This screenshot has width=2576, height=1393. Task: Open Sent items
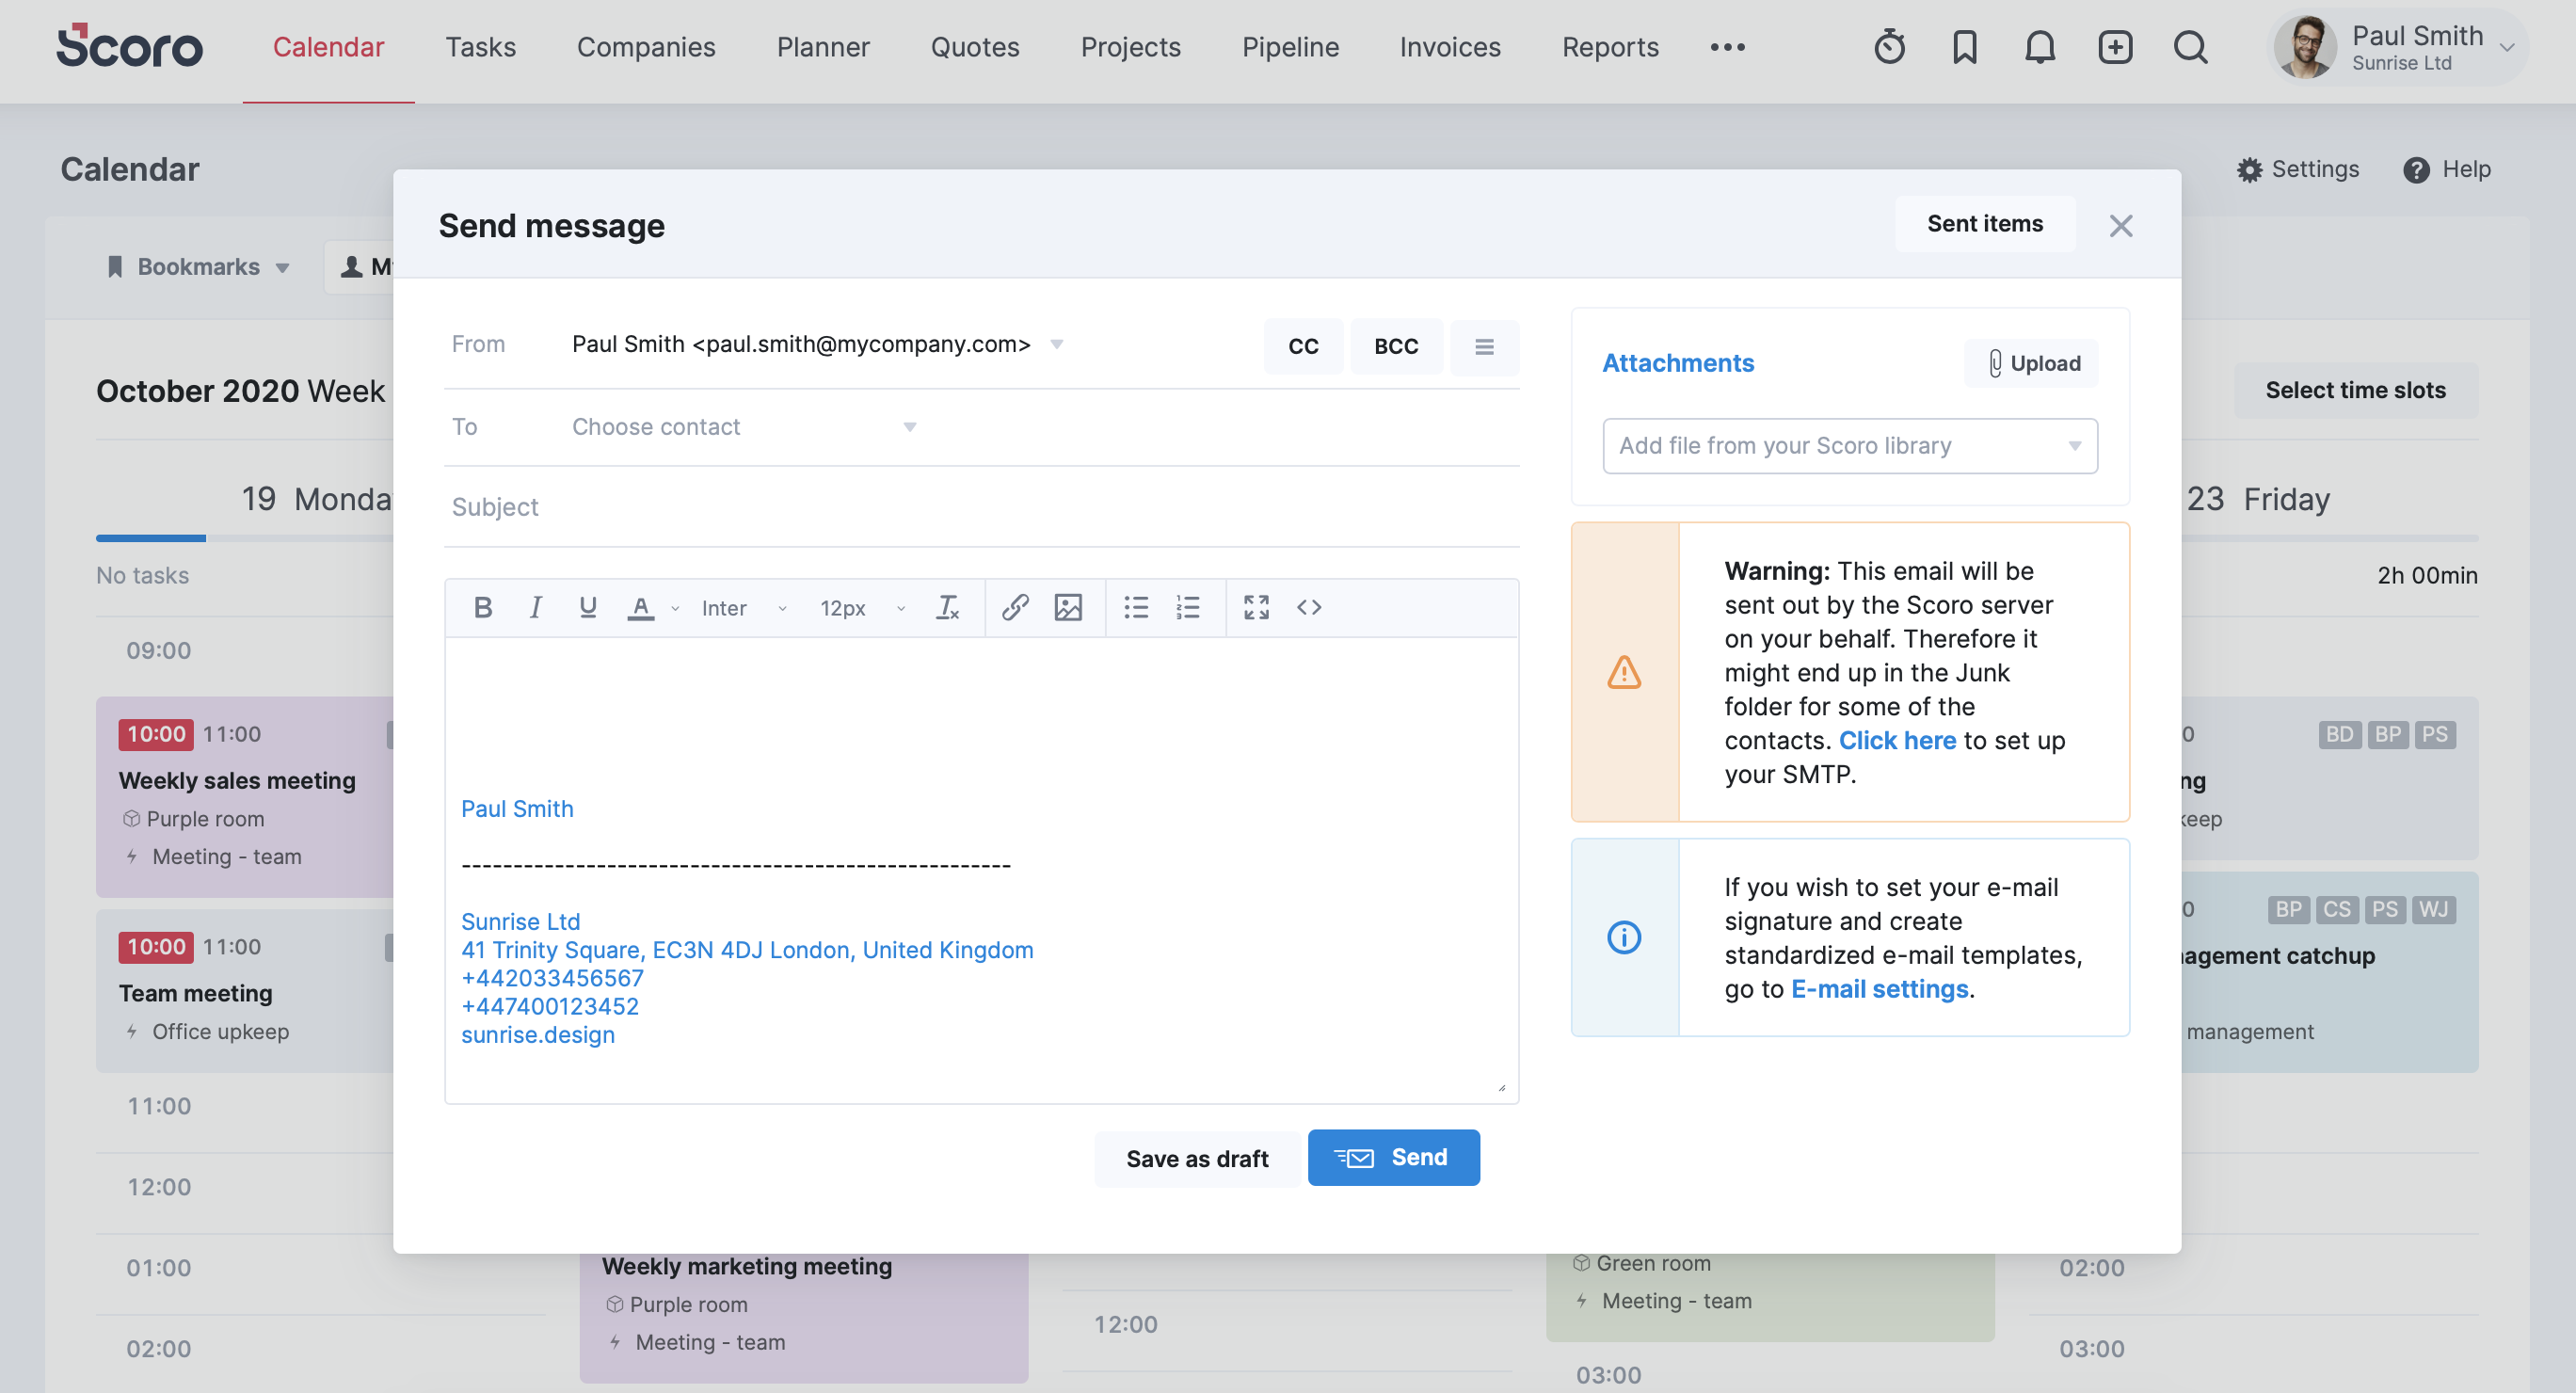pyautogui.click(x=1985, y=224)
